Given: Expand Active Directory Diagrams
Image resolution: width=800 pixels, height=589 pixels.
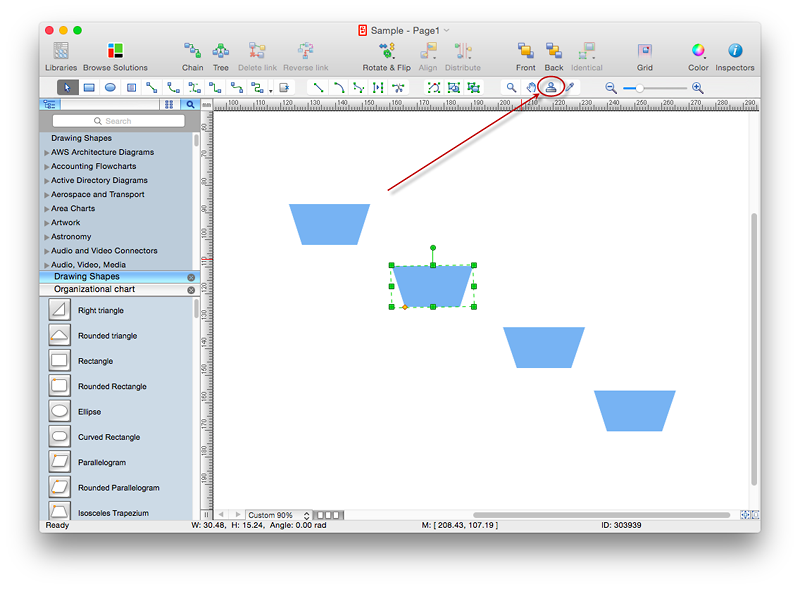Looking at the screenshot, I should 47,181.
